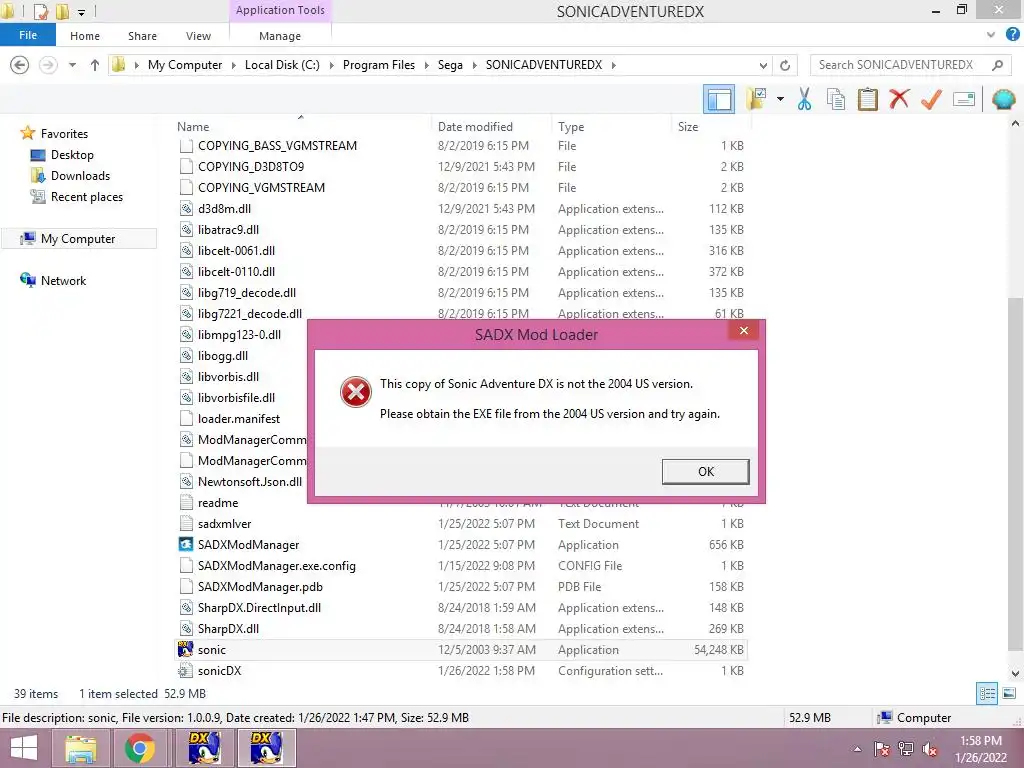
Task: Open File Explorer from the taskbar
Action: [x=80, y=748]
